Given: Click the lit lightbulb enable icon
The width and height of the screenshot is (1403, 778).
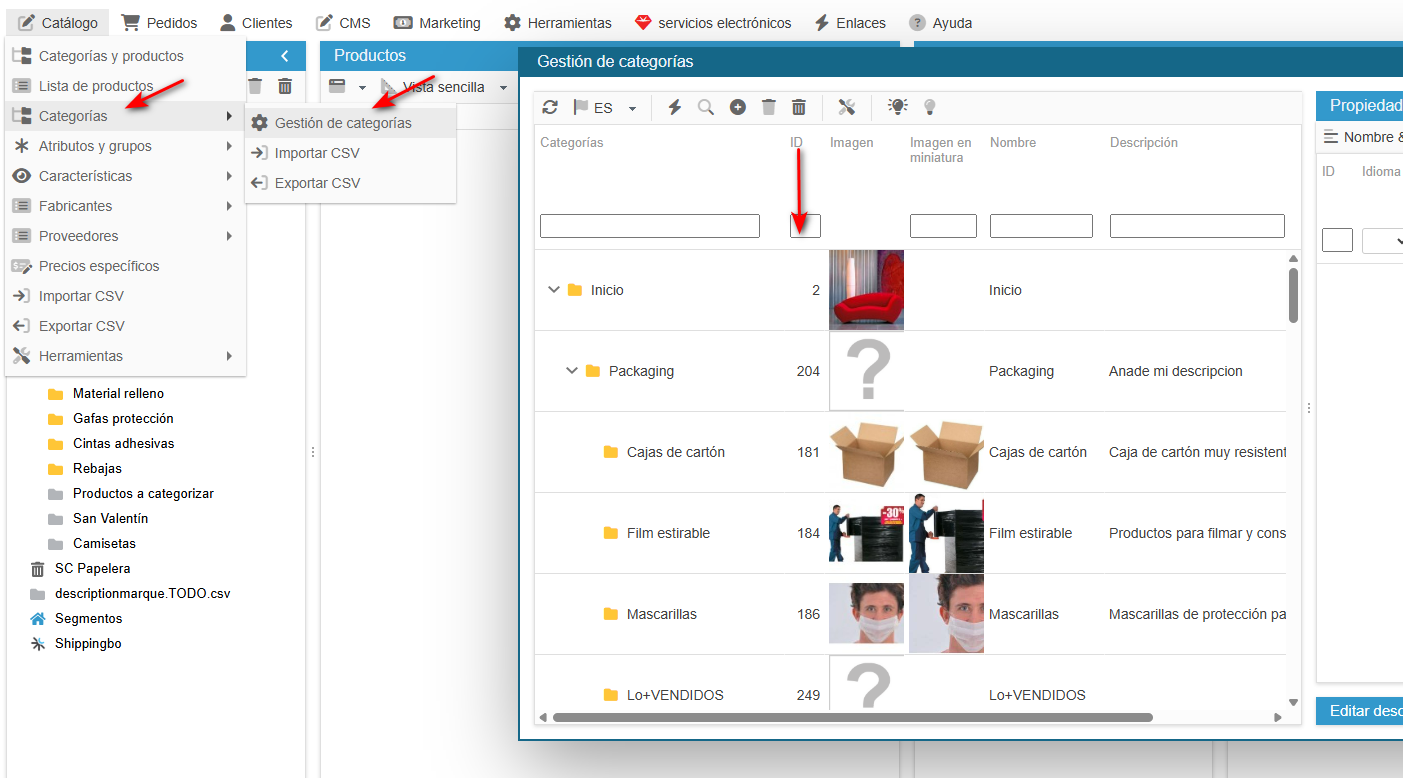Looking at the screenshot, I should point(898,107).
